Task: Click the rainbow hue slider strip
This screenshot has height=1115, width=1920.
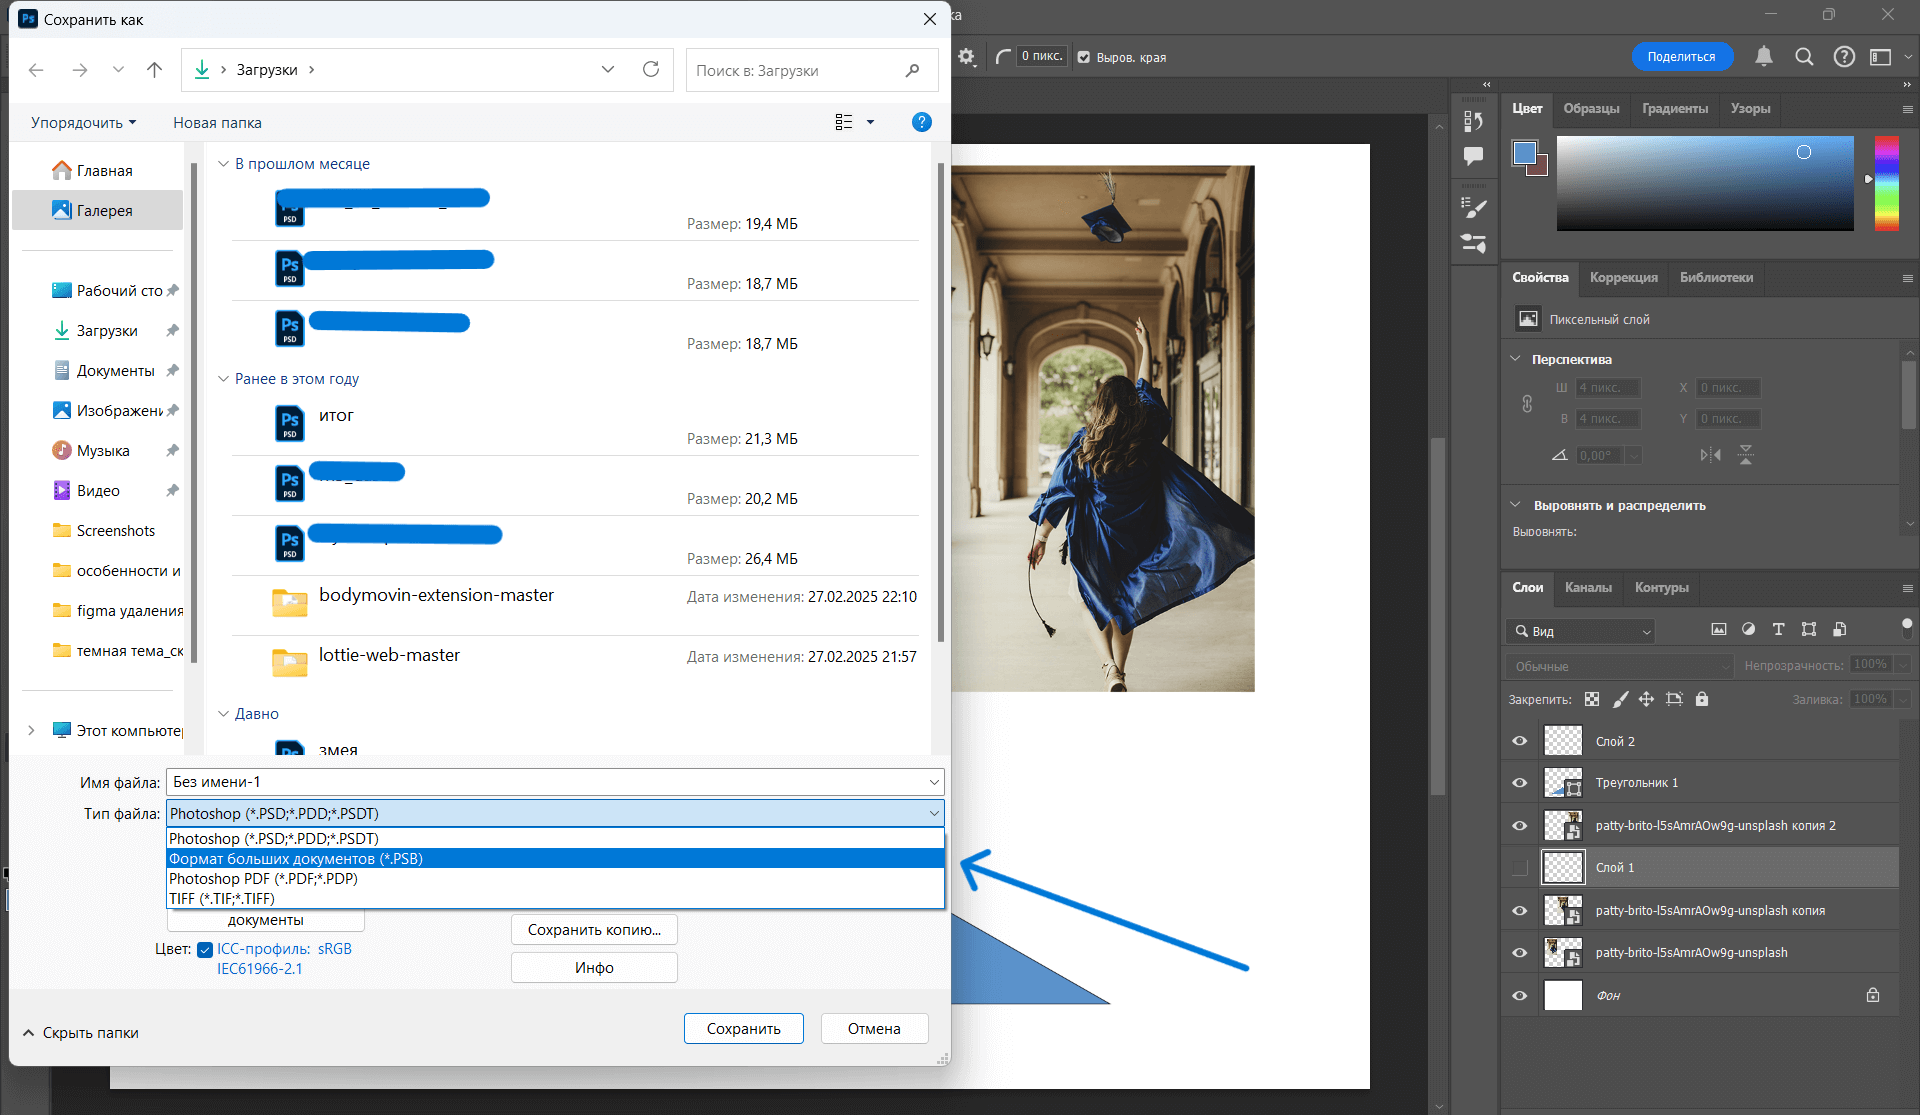Action: point(1886,183)
